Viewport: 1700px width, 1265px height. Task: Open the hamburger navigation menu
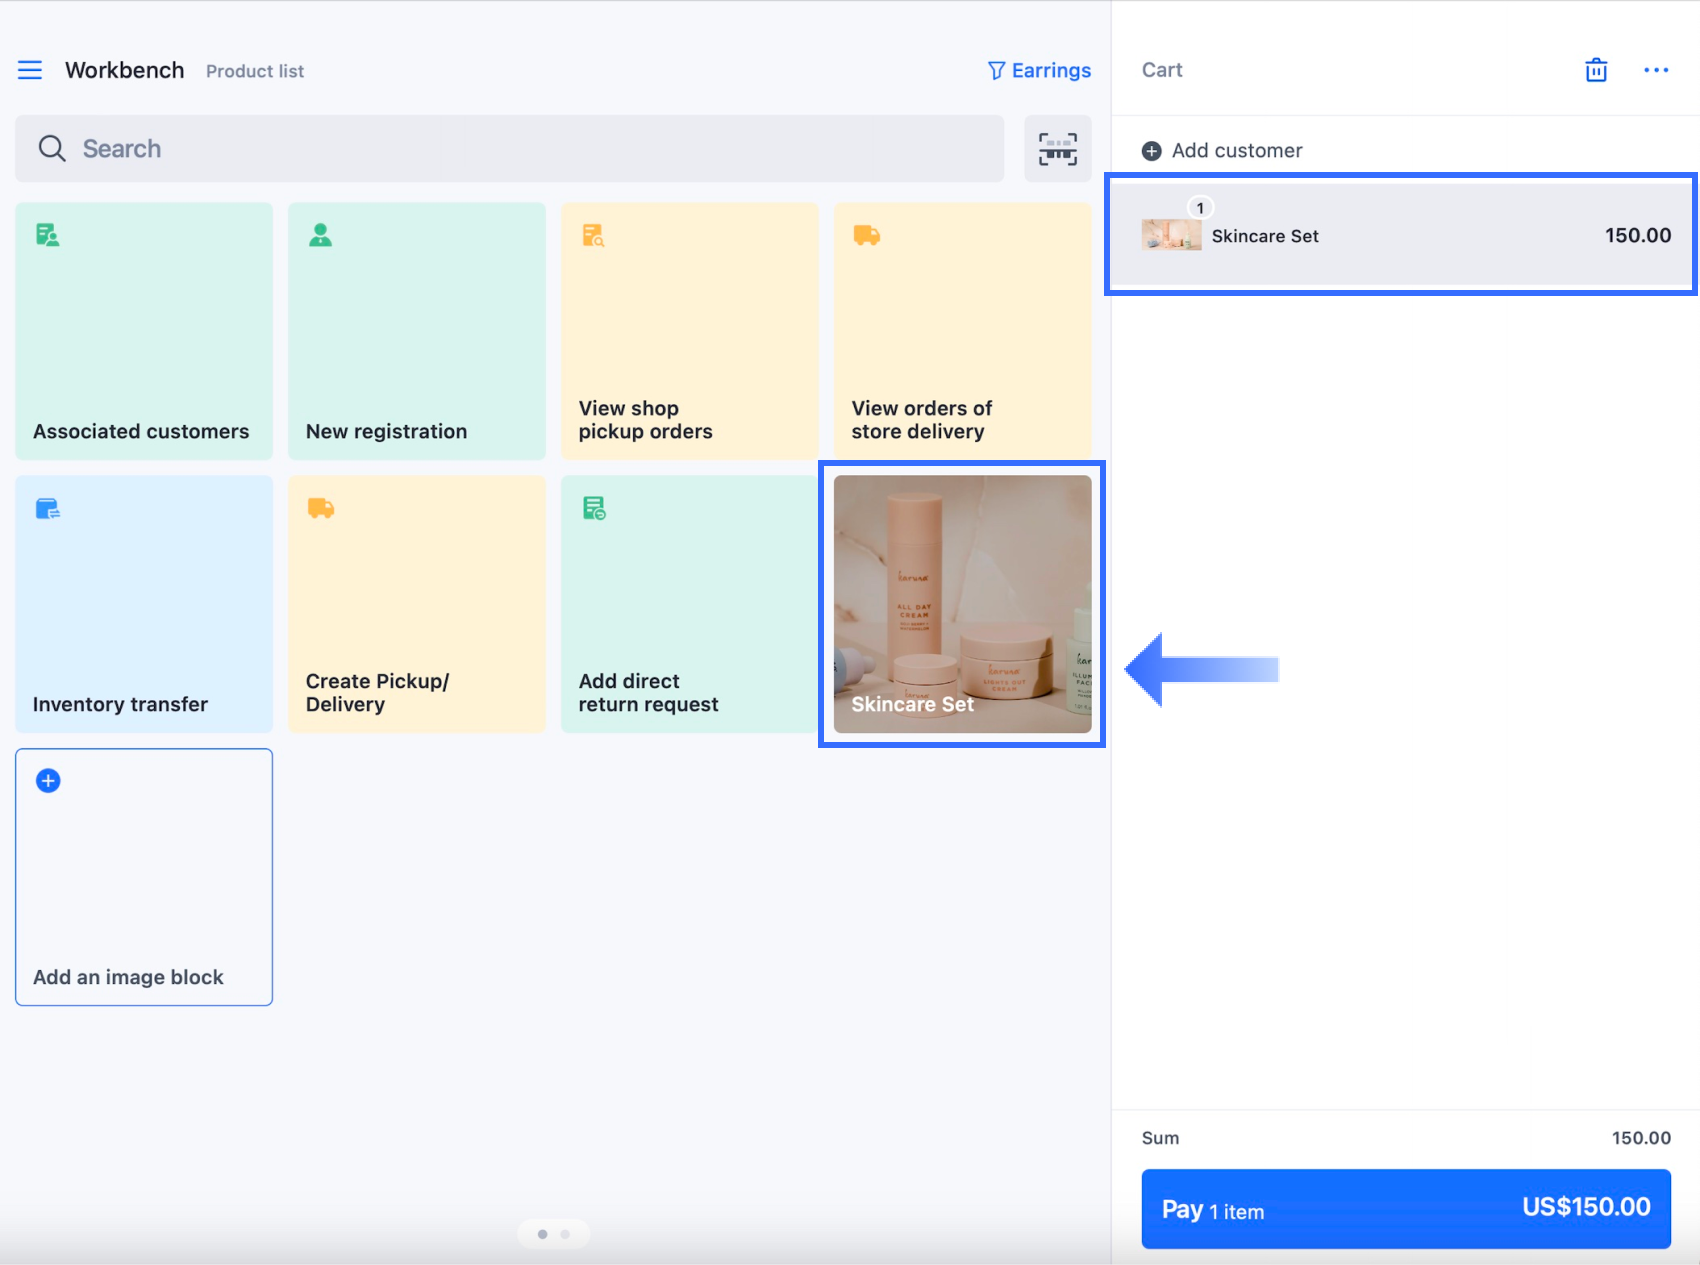pos(30,70)
